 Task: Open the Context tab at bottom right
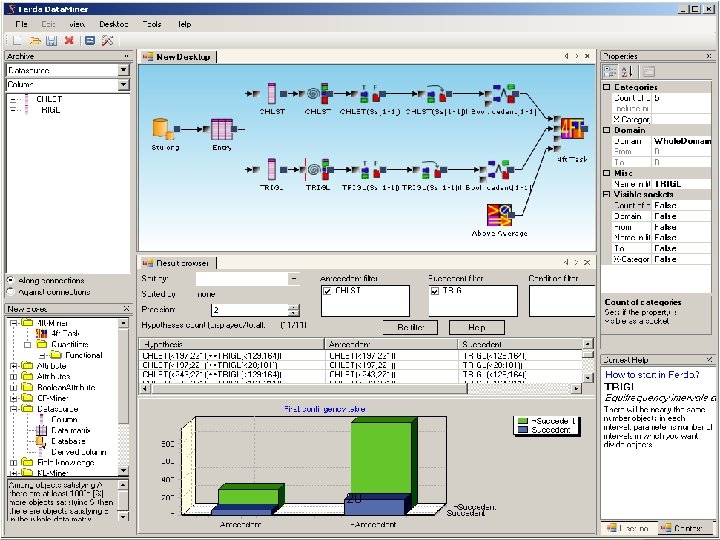tap(685, 529)
